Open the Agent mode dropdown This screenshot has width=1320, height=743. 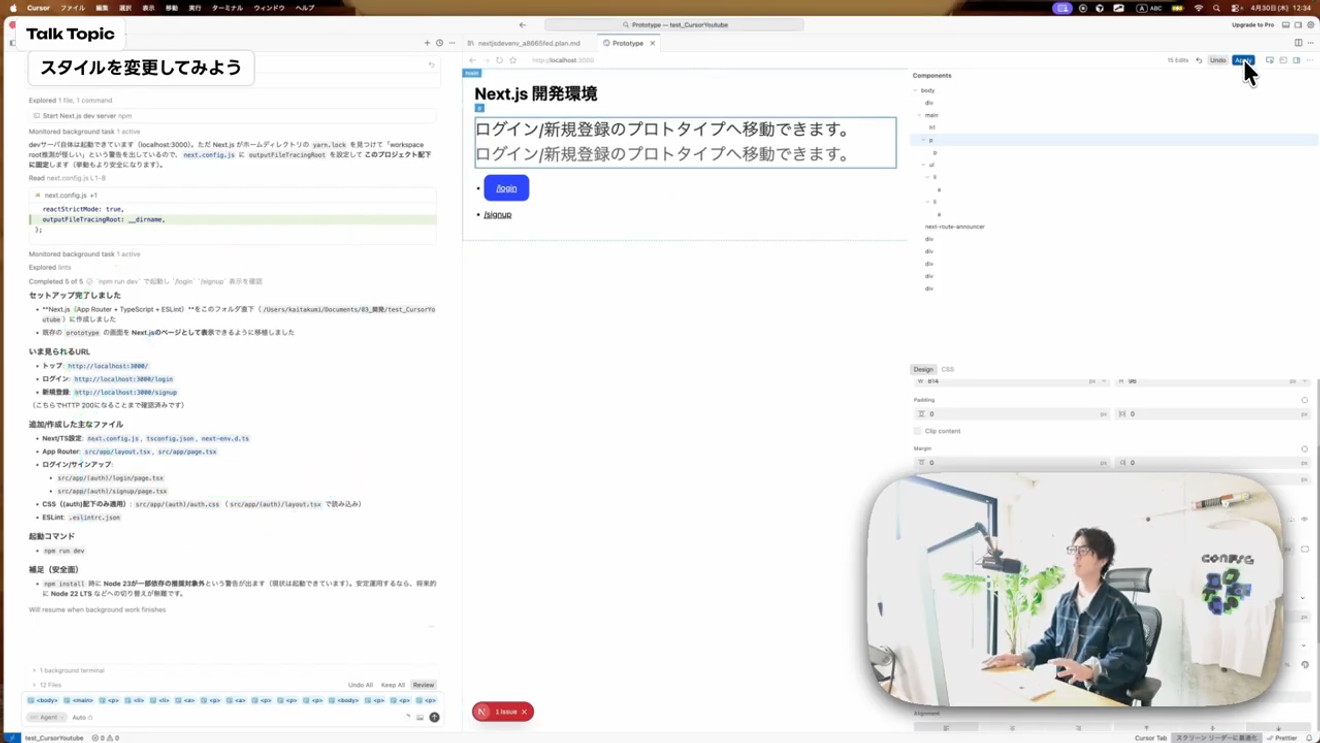(x=47, y=717)
